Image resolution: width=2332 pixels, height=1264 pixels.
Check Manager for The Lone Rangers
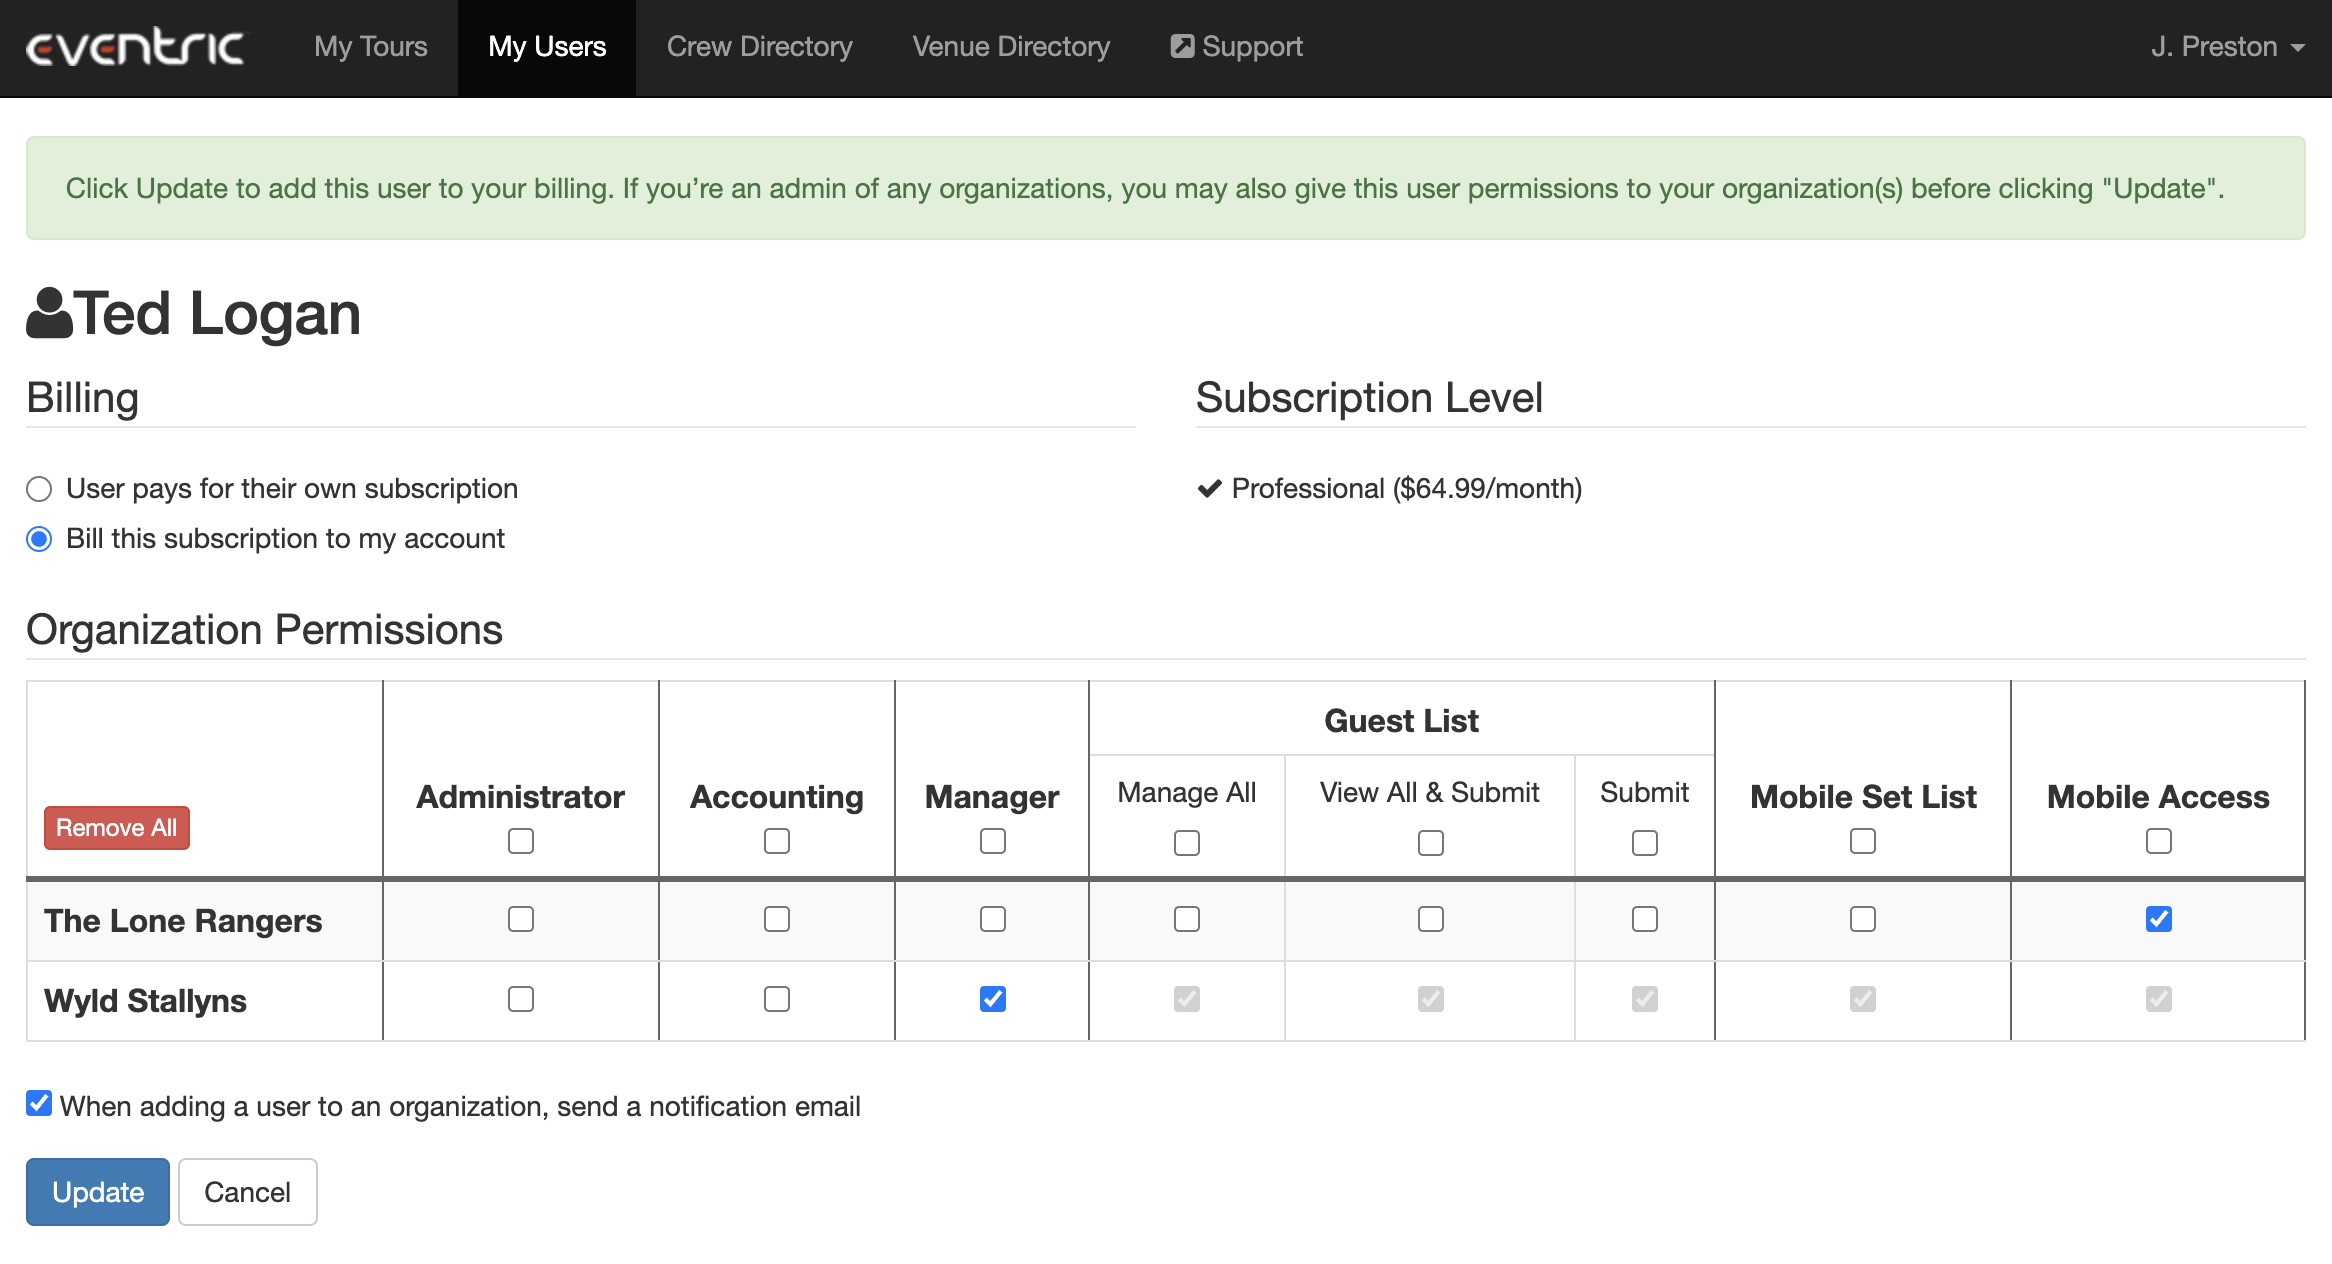pyautogui.click(x=993, y=919)
